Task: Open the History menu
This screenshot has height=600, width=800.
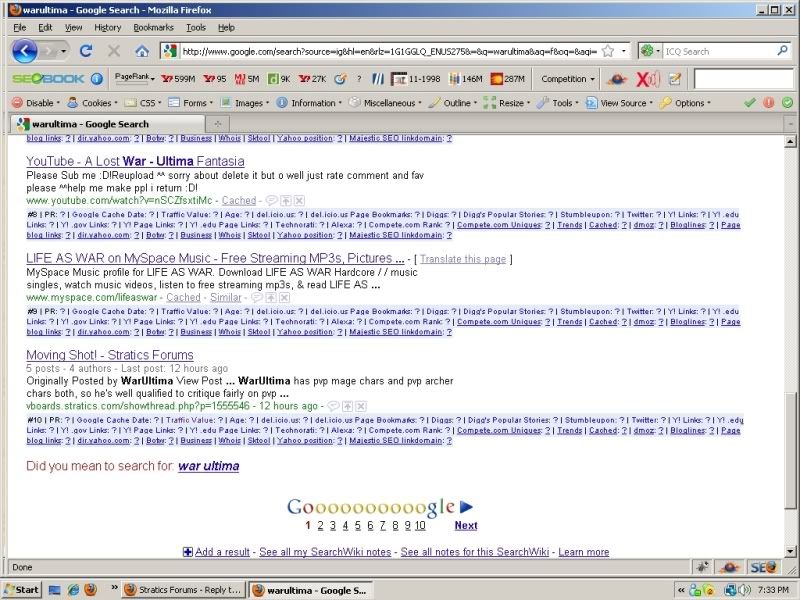Action: point(108,28)
